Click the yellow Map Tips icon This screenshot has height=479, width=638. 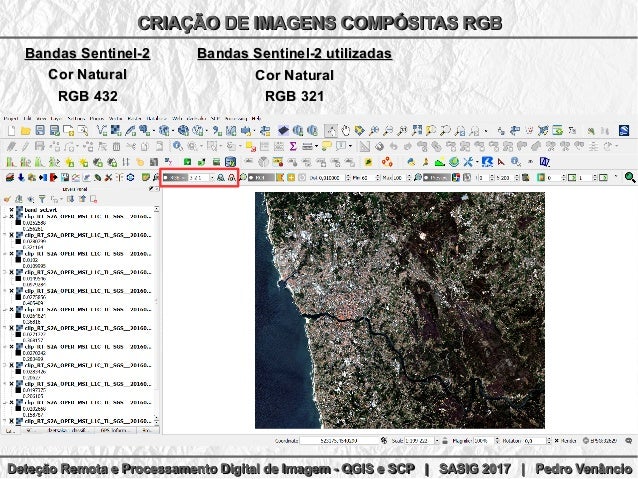pyautogui.click(x=326, y=146)
